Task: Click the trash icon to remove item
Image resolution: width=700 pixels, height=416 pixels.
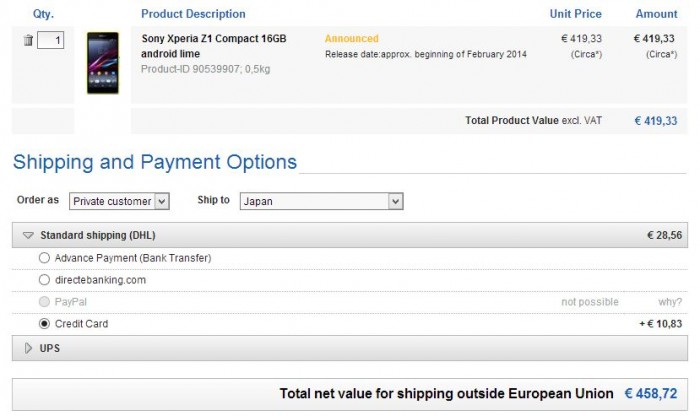Action: (28, 40)
